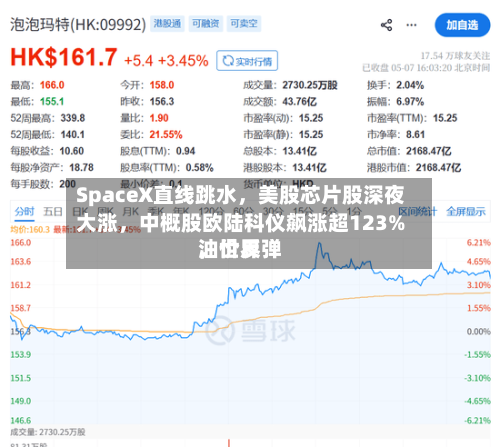Click the 17.54 万球友关注 follower text
This screenshot has width=500, height=447.
tap(455, 56)
